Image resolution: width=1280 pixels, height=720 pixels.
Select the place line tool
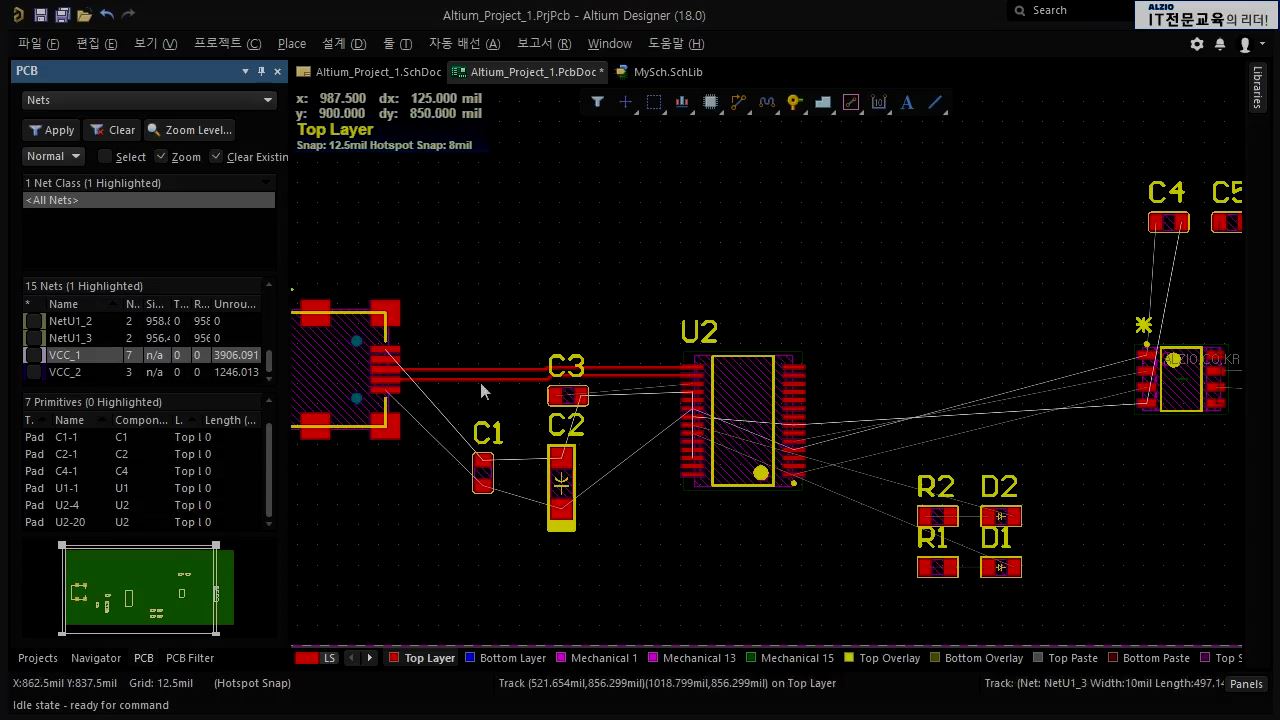(x=936, y=102)
